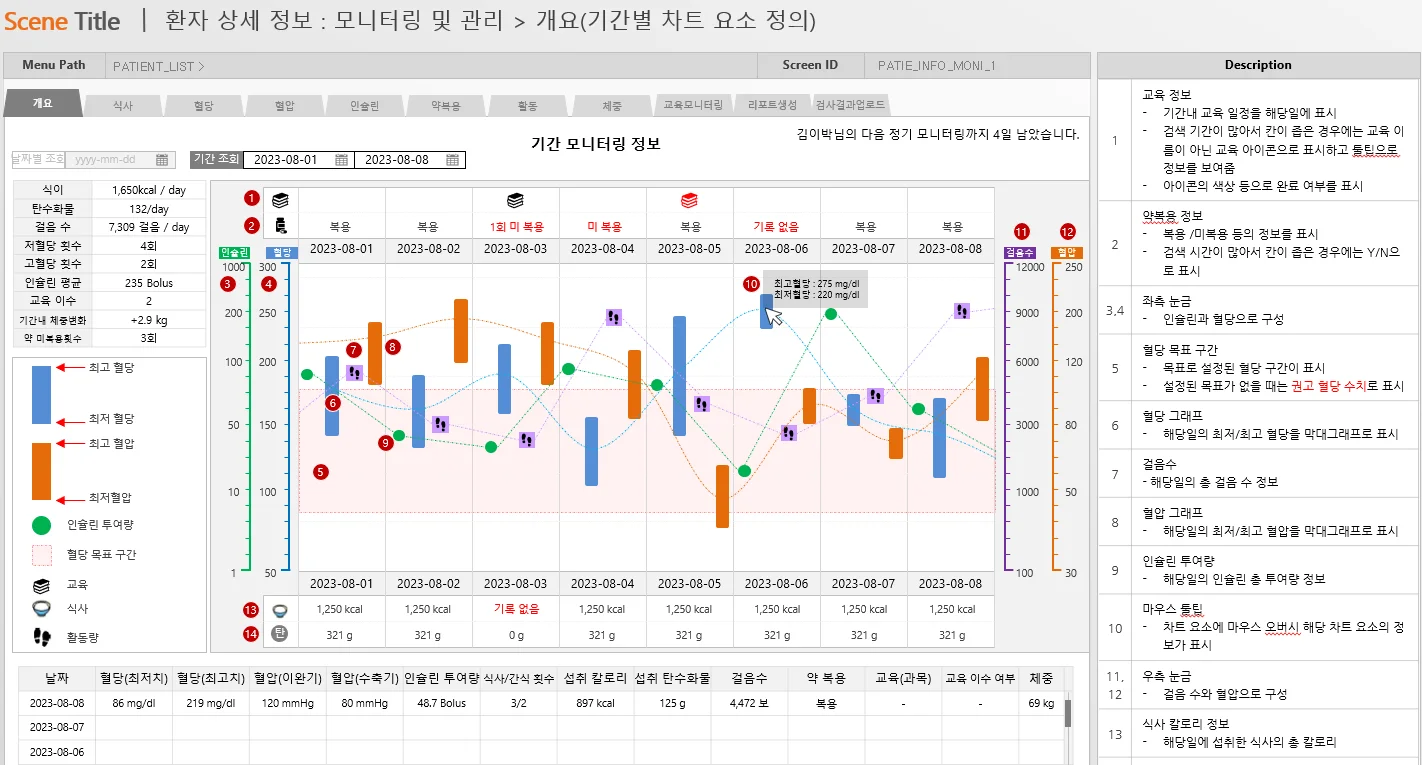The width and height of the screenshot is (1422, 765).
Task: Click the red '1회 미 복용' medication status
Action: [x=515, y=227]
